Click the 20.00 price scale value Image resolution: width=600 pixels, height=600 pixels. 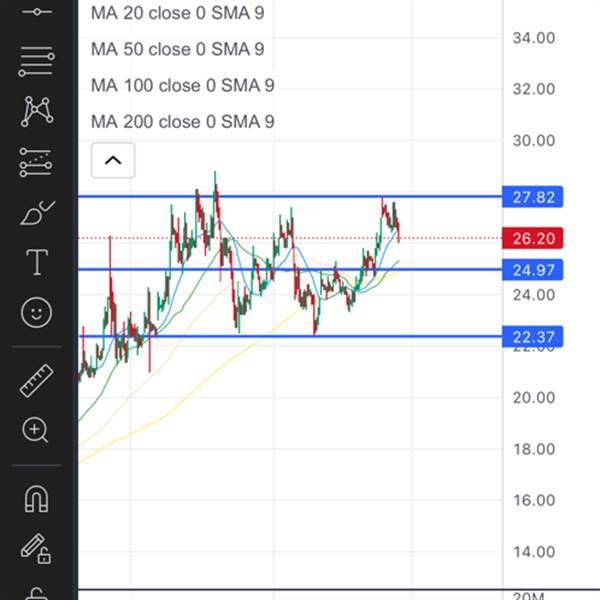534,398
